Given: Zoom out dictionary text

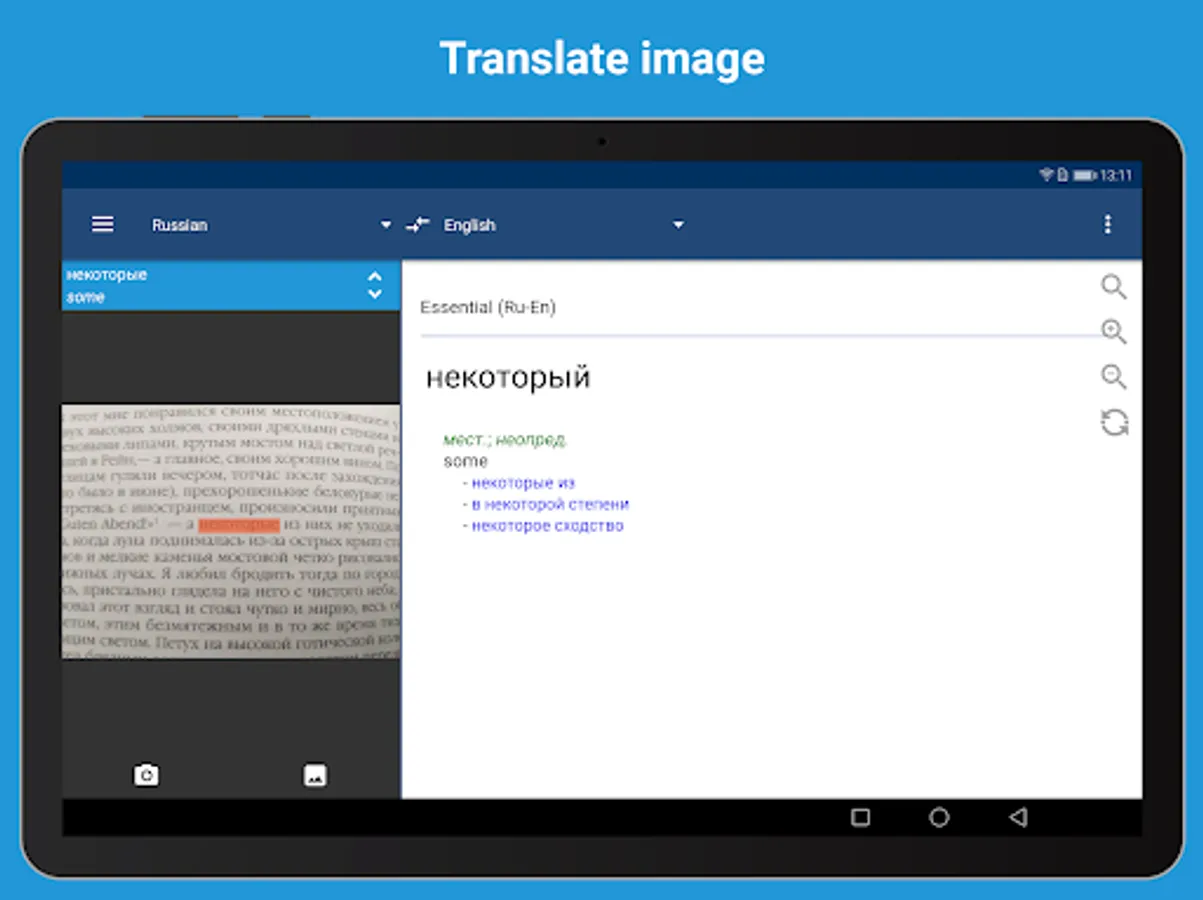Looking at the screenshot, I should tap(1114, 377).
